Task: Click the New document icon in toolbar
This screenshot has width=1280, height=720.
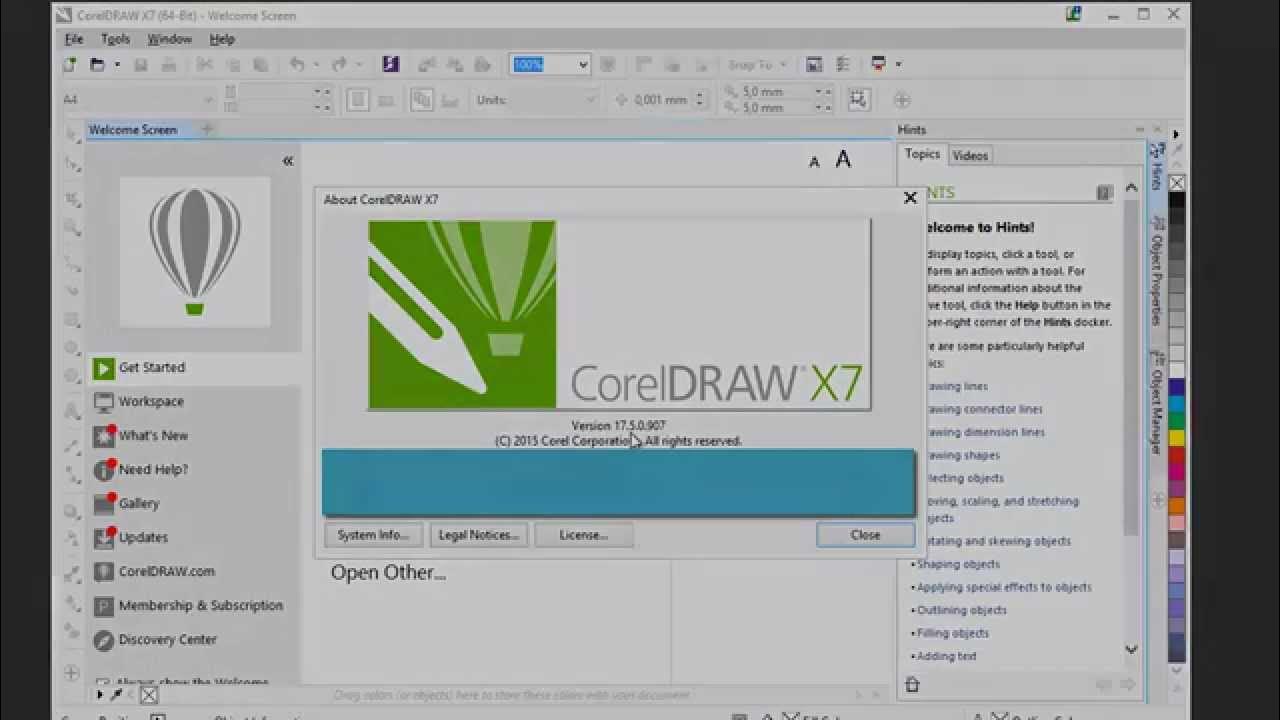Action: (x=70, y=64)
